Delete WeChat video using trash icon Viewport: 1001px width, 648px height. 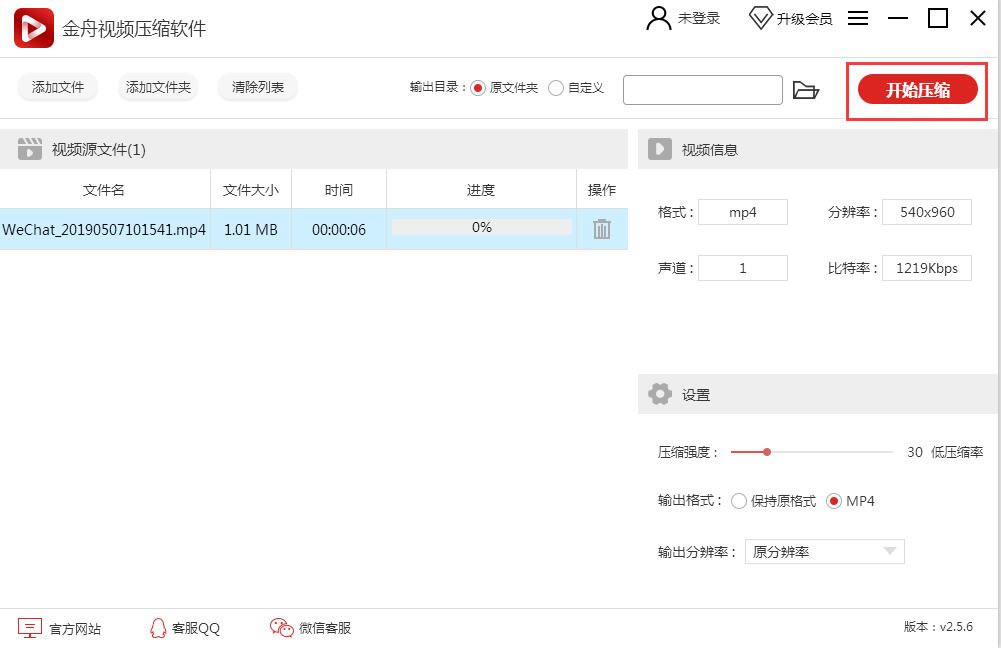601,229
